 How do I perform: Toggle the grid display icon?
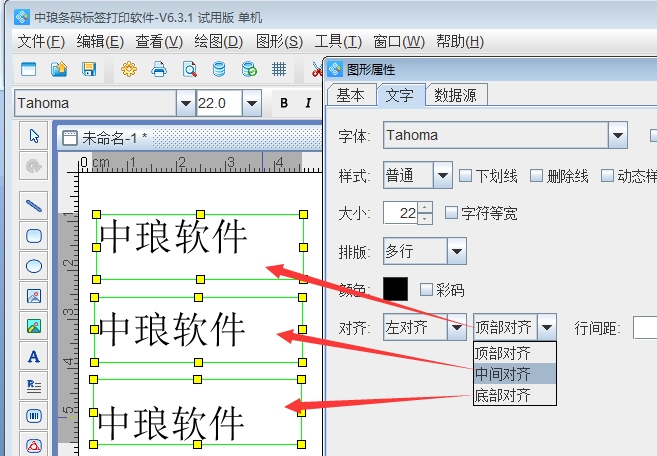(x=279, y=69)
